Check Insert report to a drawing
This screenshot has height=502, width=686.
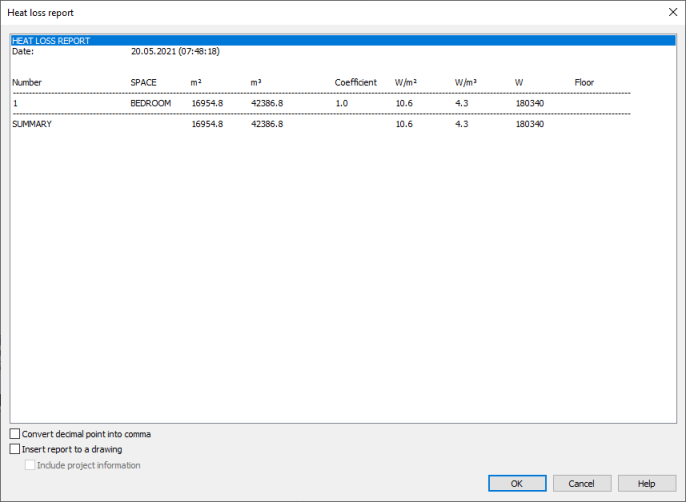point(15,450)
